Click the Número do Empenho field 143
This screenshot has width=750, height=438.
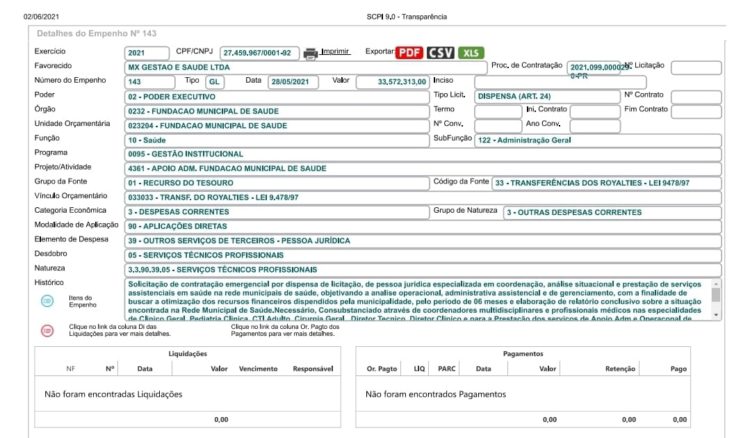pyautogui.click(x=150, y=82)
